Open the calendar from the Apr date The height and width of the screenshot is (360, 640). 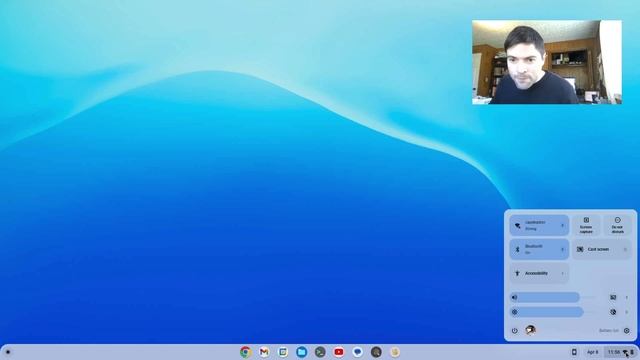[x=592, y=352]
